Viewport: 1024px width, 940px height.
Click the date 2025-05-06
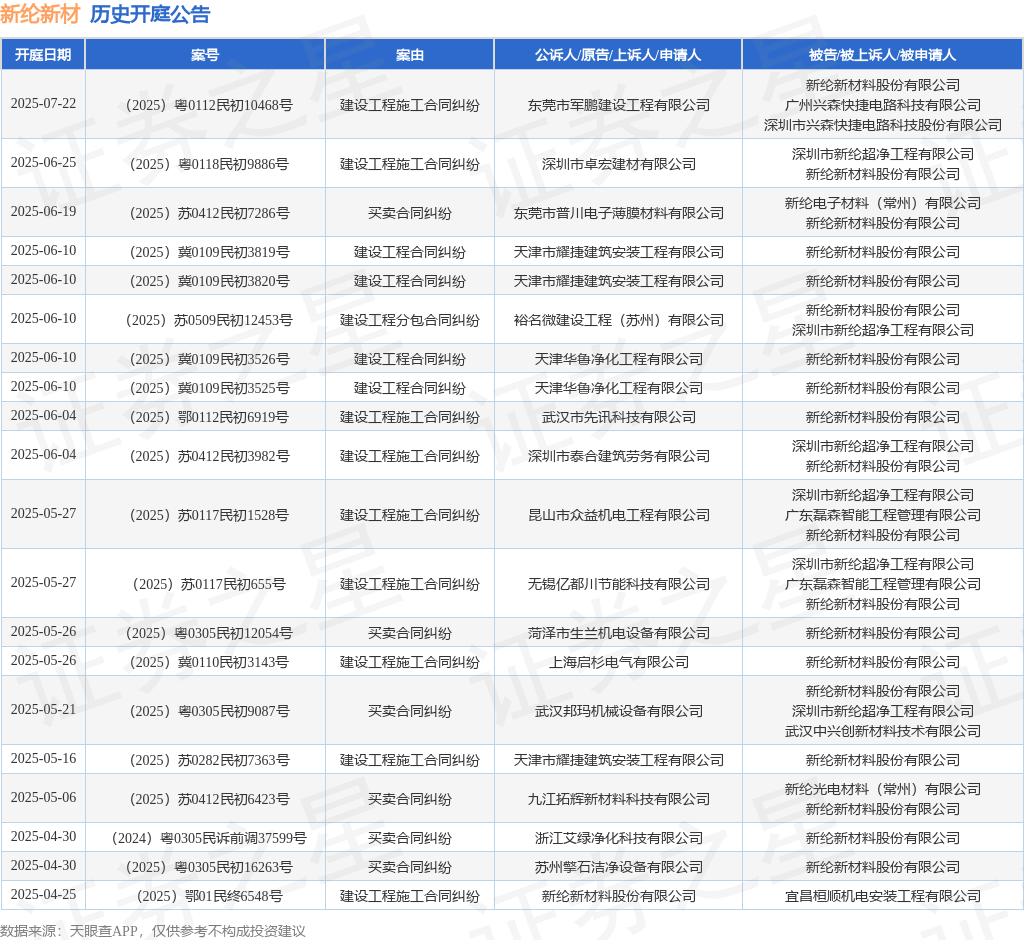coord(43,798)
